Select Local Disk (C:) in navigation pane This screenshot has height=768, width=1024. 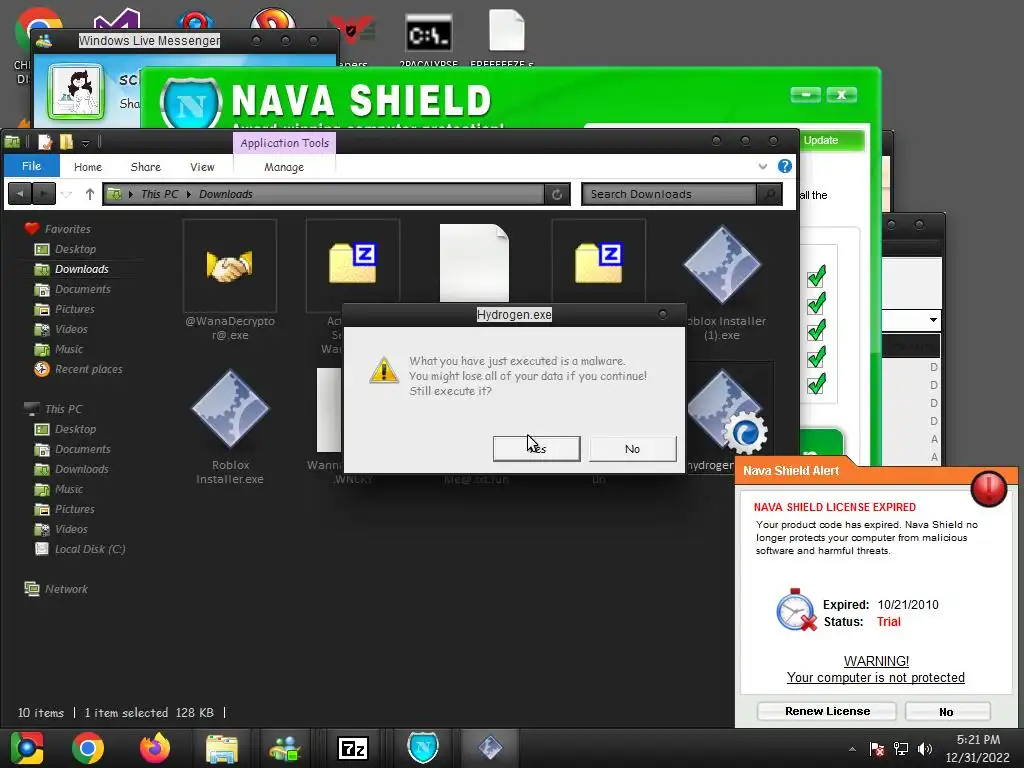(89, 549)
